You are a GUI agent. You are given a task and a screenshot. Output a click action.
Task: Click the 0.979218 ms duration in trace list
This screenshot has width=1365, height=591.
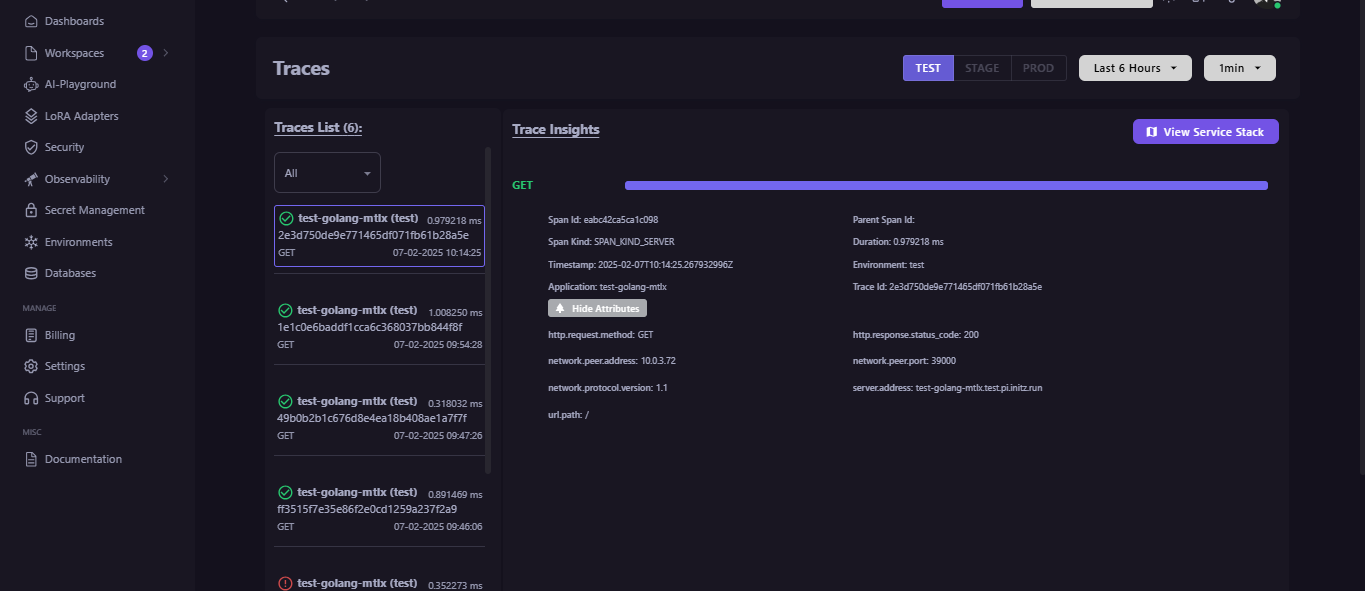(454, 220)
